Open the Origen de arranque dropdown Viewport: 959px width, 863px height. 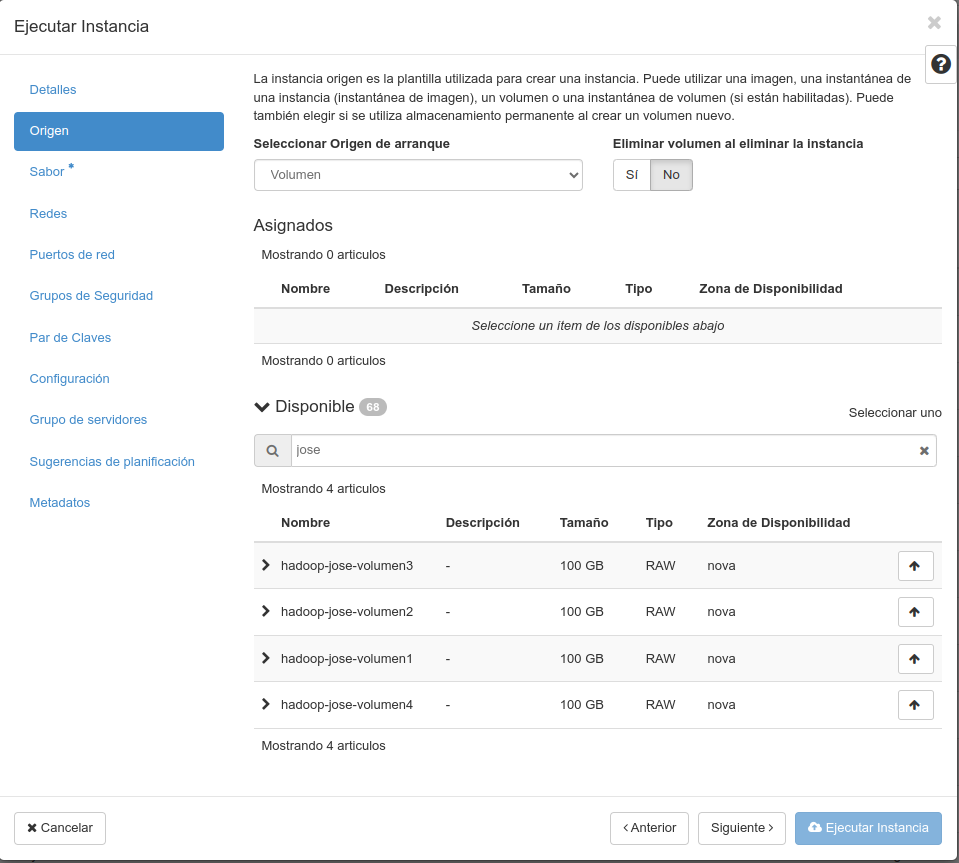click(x=419, y=175)
